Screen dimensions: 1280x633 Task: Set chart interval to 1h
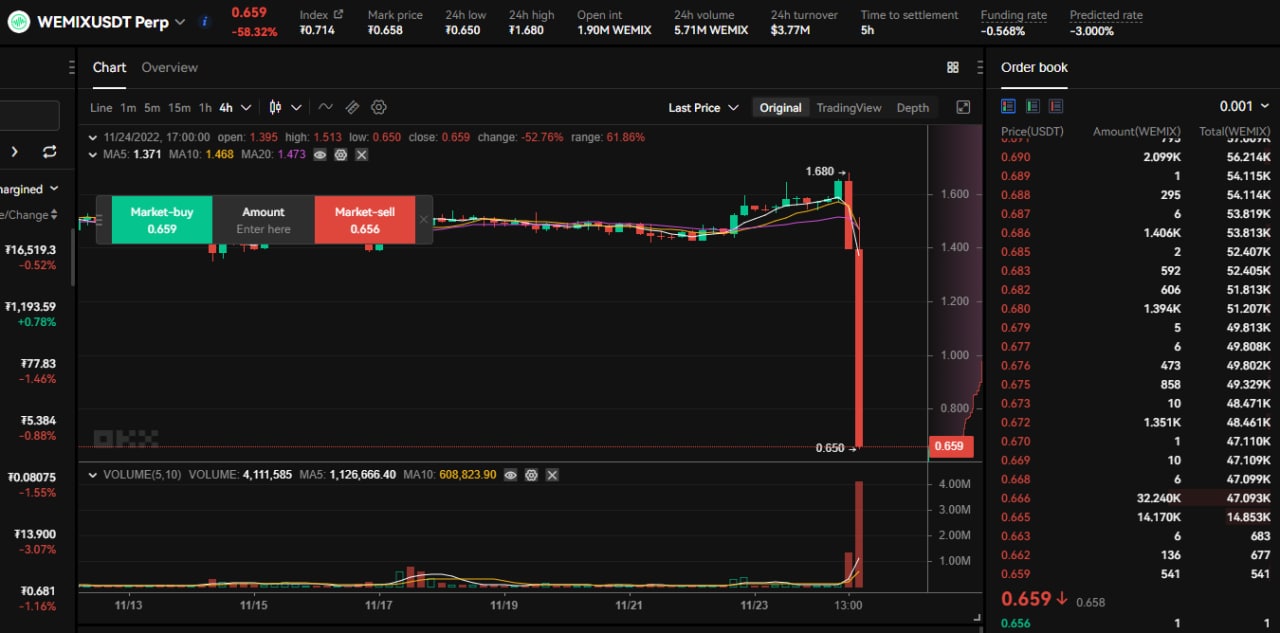[x=205, y=108]
